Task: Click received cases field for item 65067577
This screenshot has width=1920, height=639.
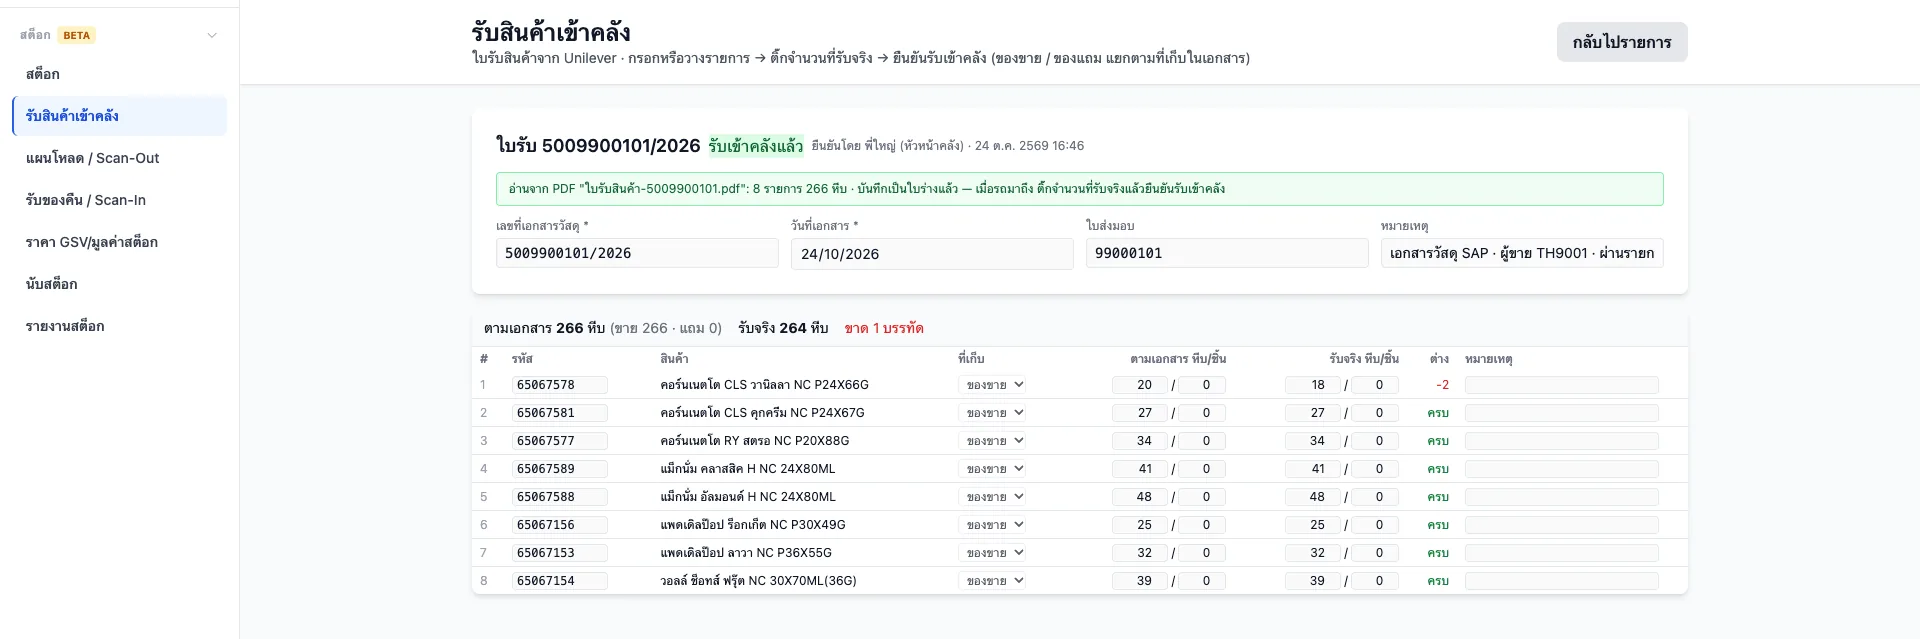Action: (1313, 441)
